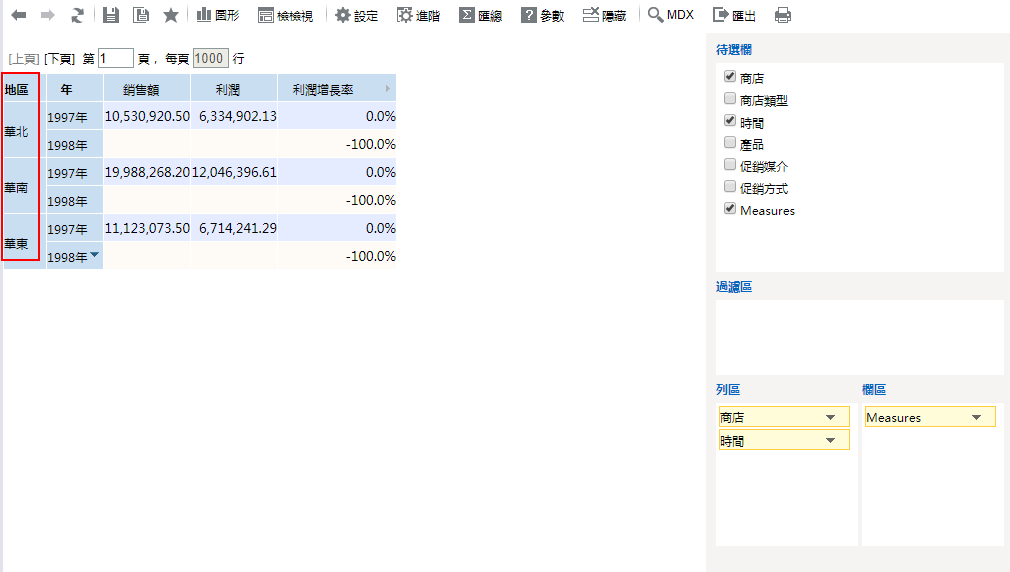Viewport: 1010px width, 572px height.
Task: Click the 匯總 summary button
Action: pos(480,15)
